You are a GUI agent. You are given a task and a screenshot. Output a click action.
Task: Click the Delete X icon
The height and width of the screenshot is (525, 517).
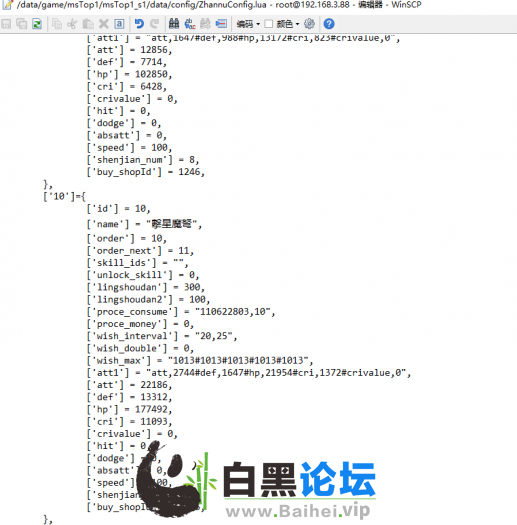pyautogui.click(x=104, y=24)
